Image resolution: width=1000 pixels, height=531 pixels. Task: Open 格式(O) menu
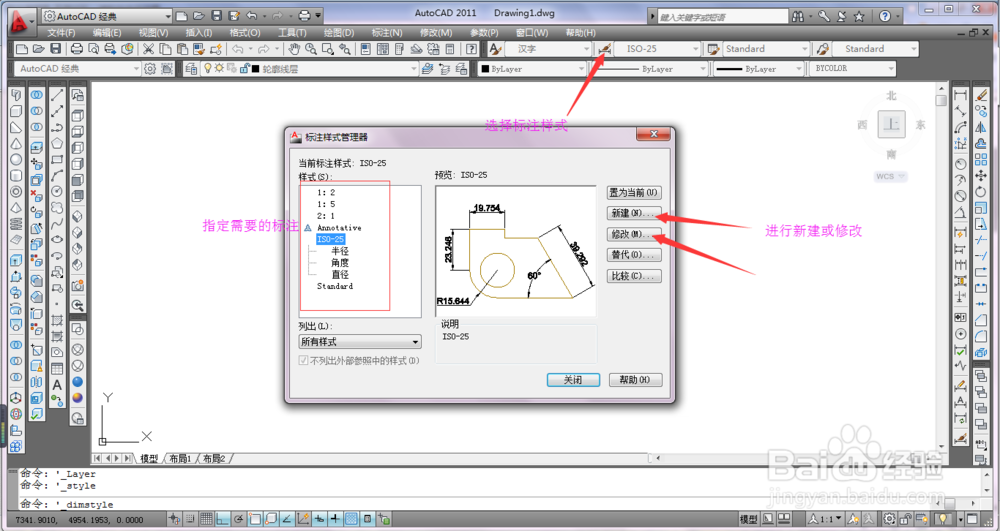point(245,33)
